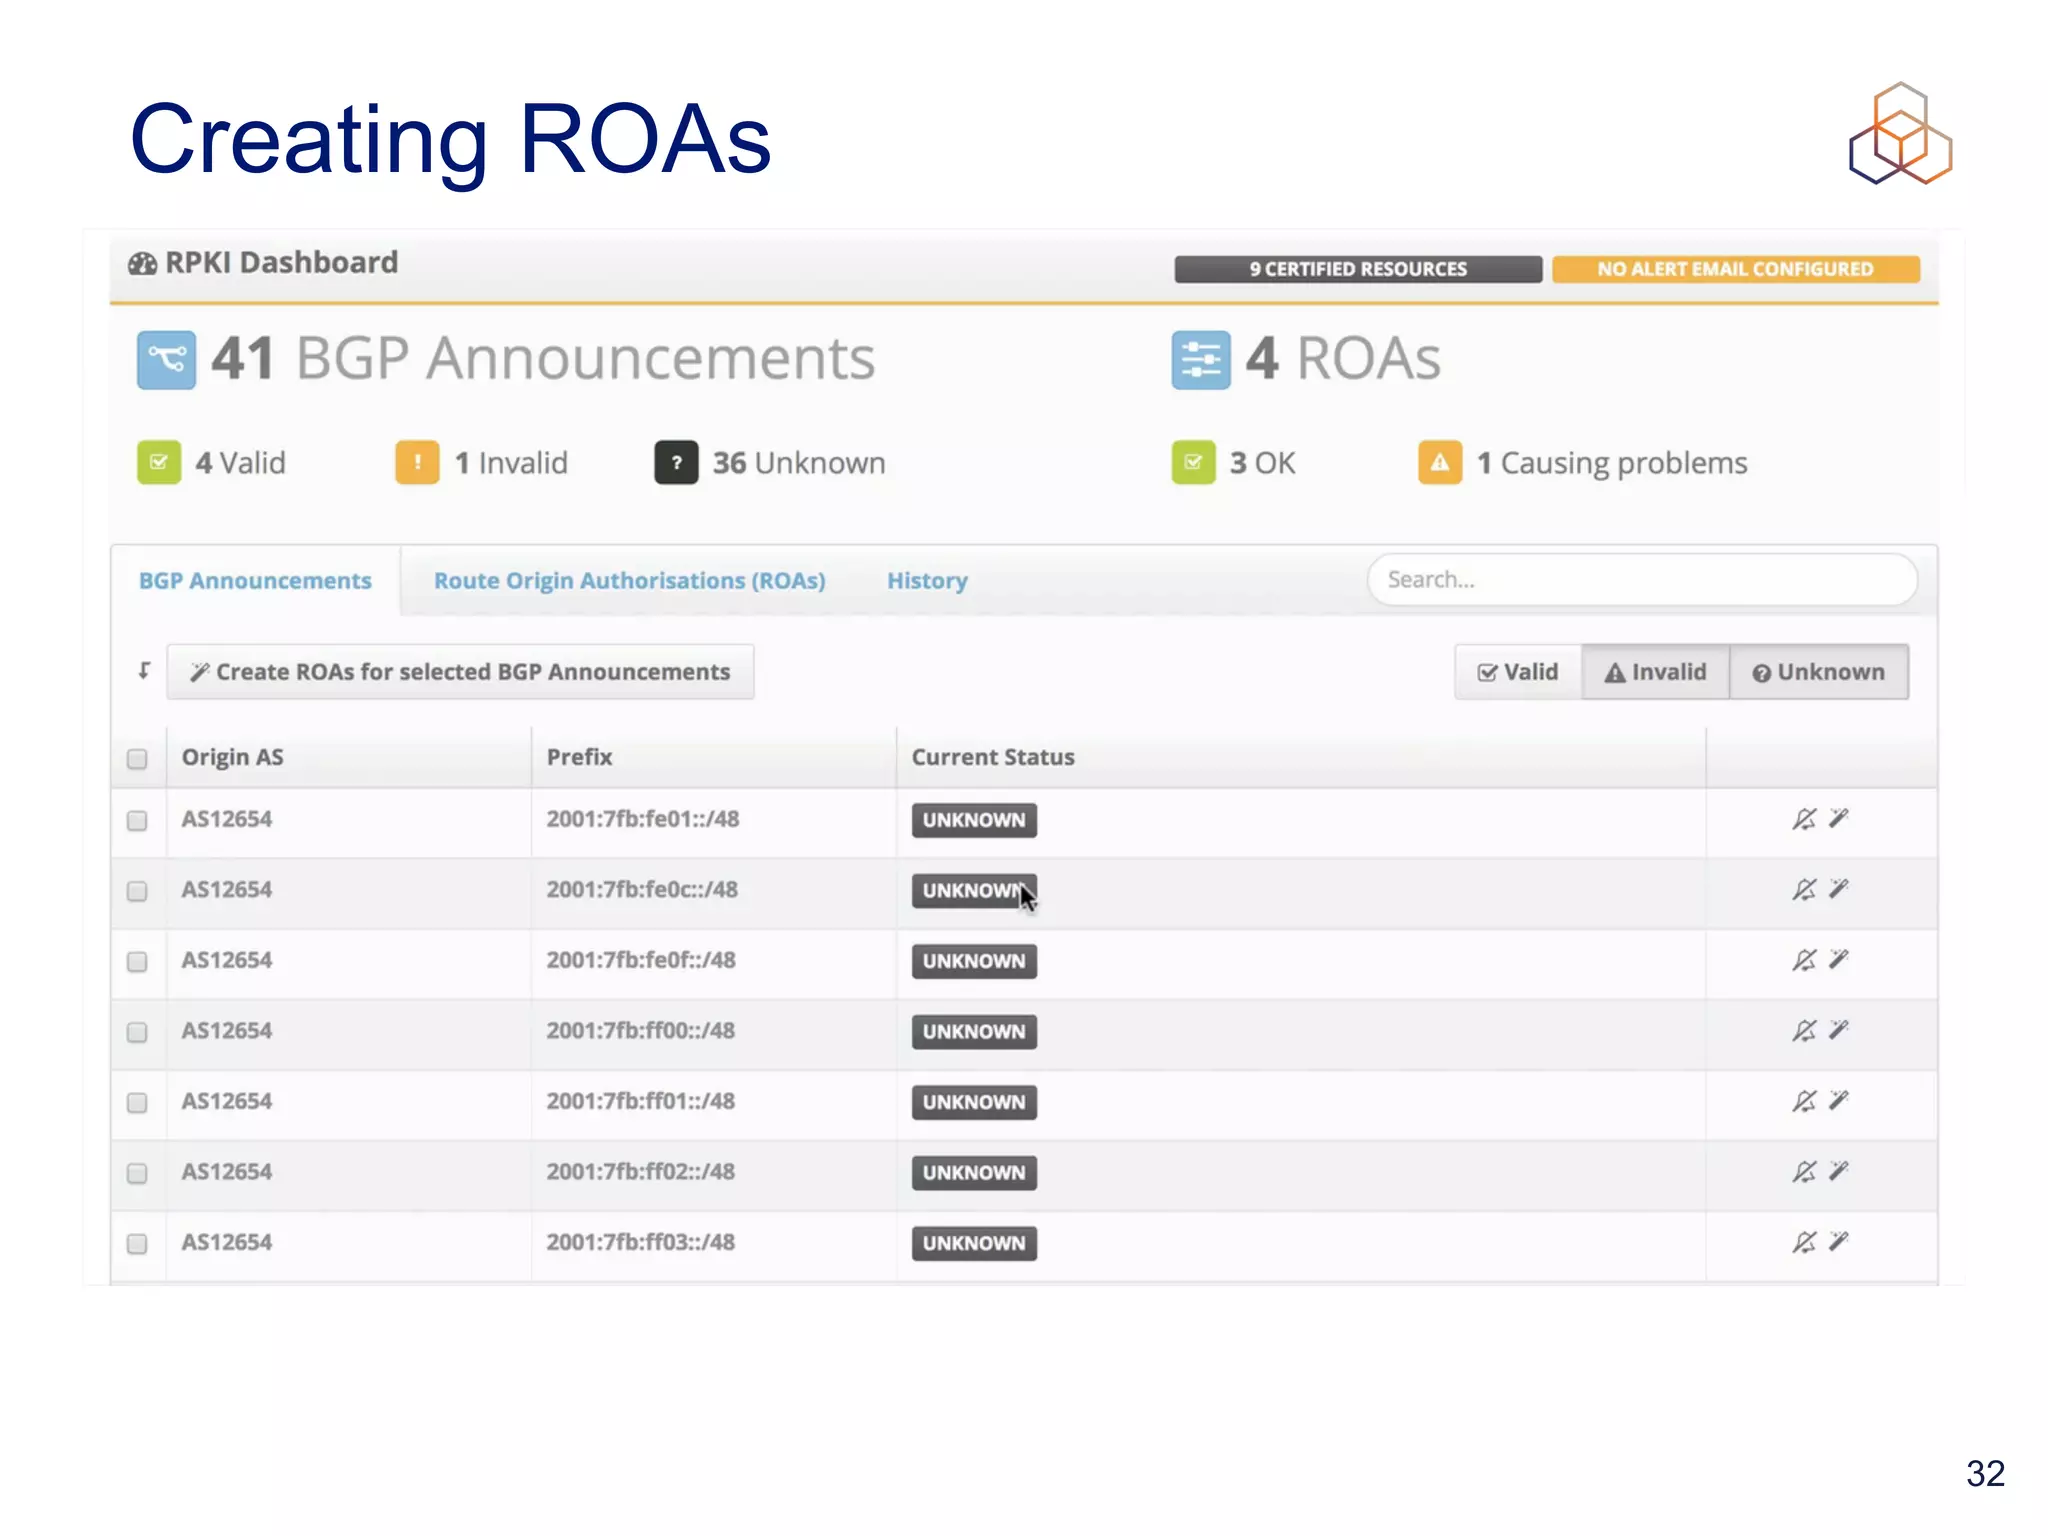
Task: Click AS12654 in the 2001:7fb:fe0f::/48 row
Action: 227,960
